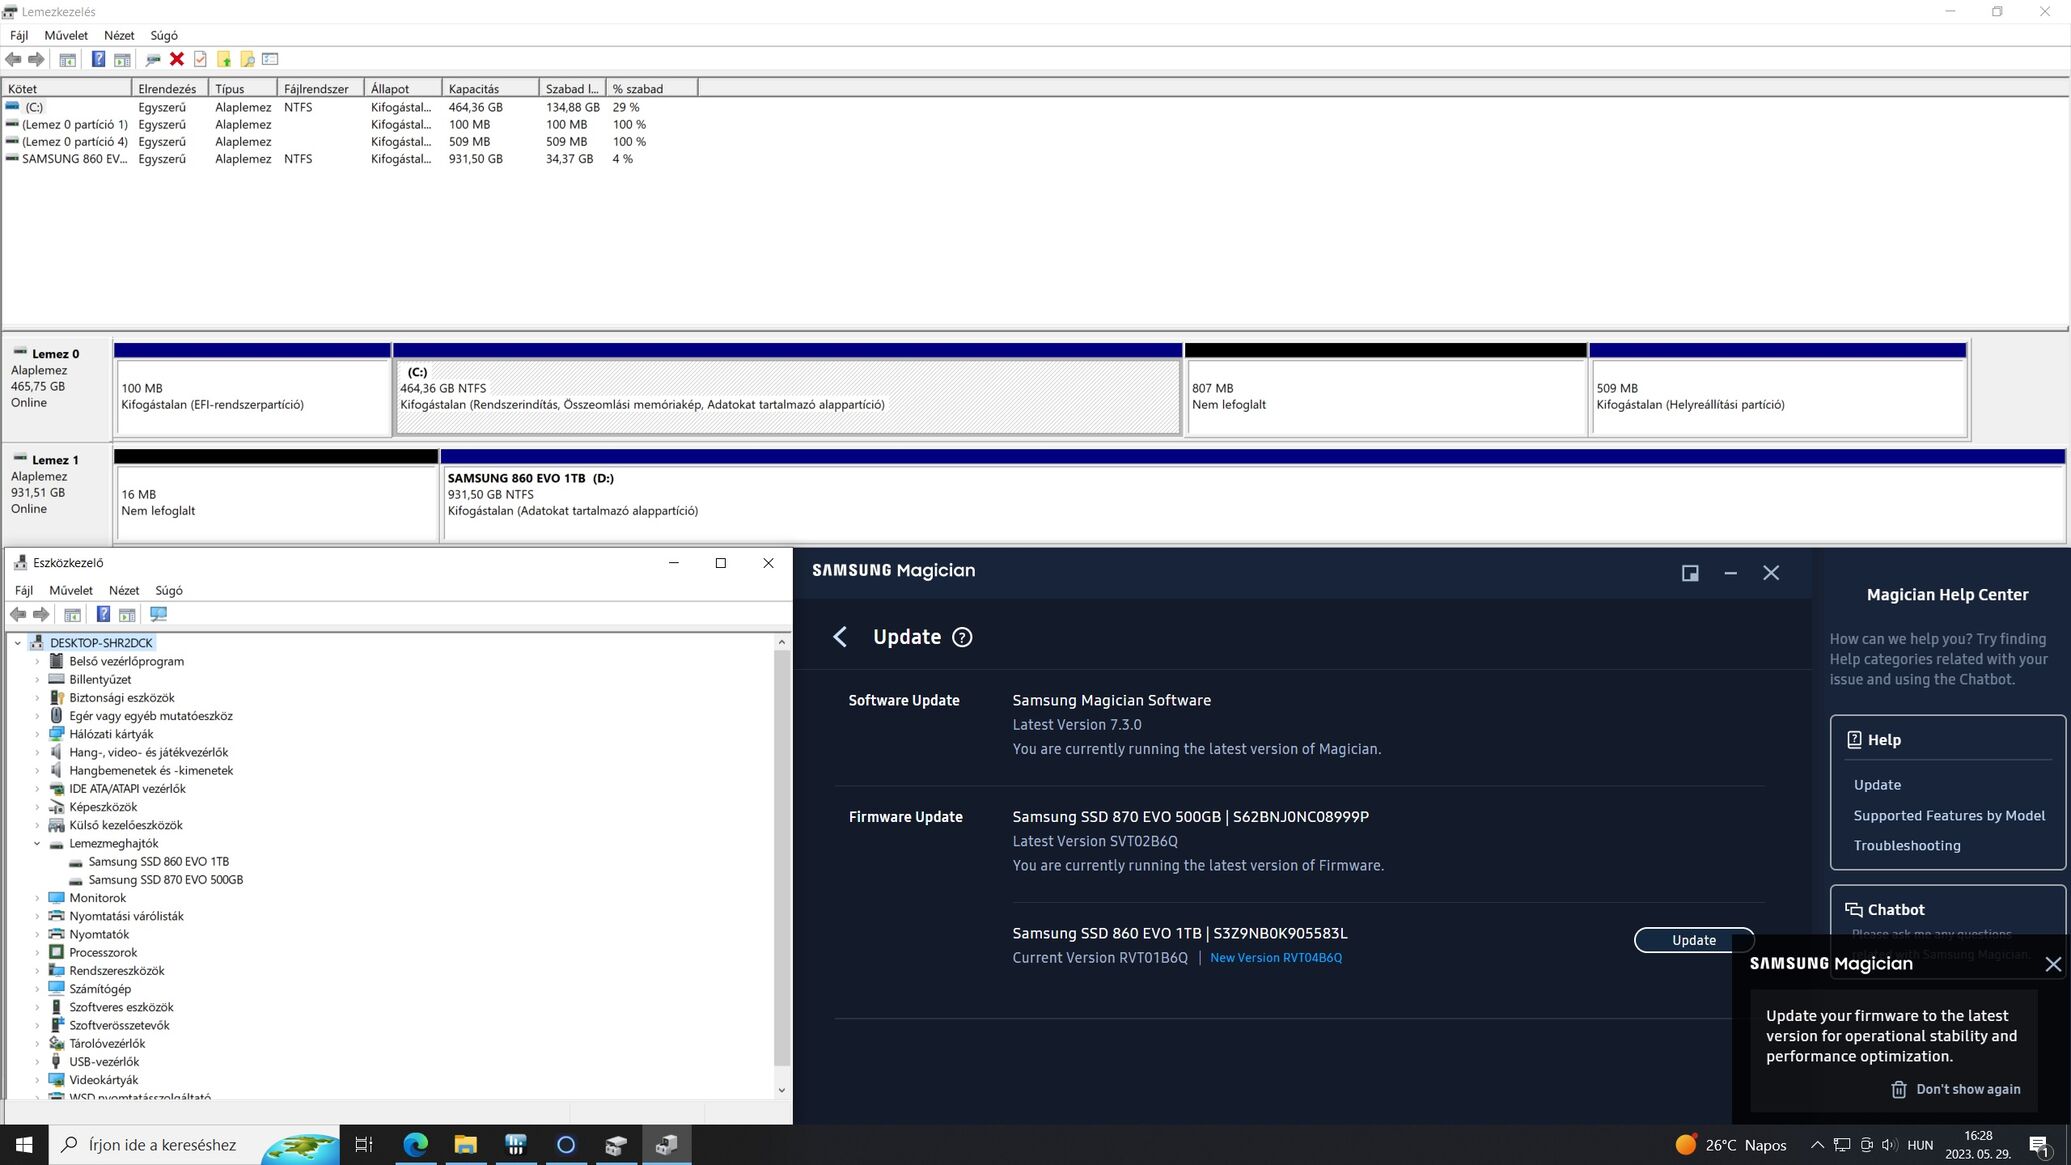Click the folder-with-magnifier icon in Disk Management toolbar

(x=247, y=60)
